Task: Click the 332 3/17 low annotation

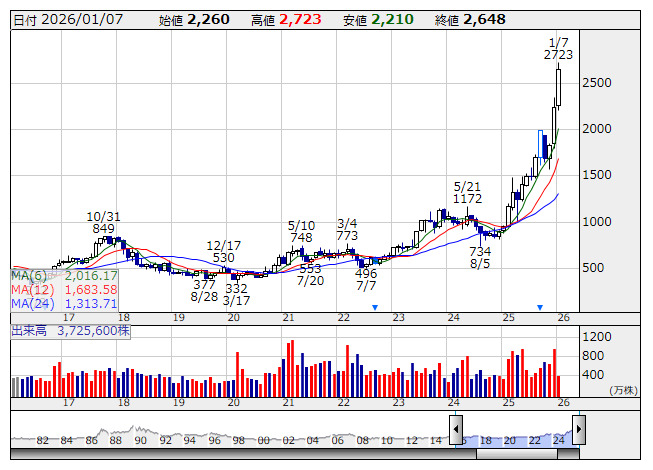Action: (x=236, y=294)
